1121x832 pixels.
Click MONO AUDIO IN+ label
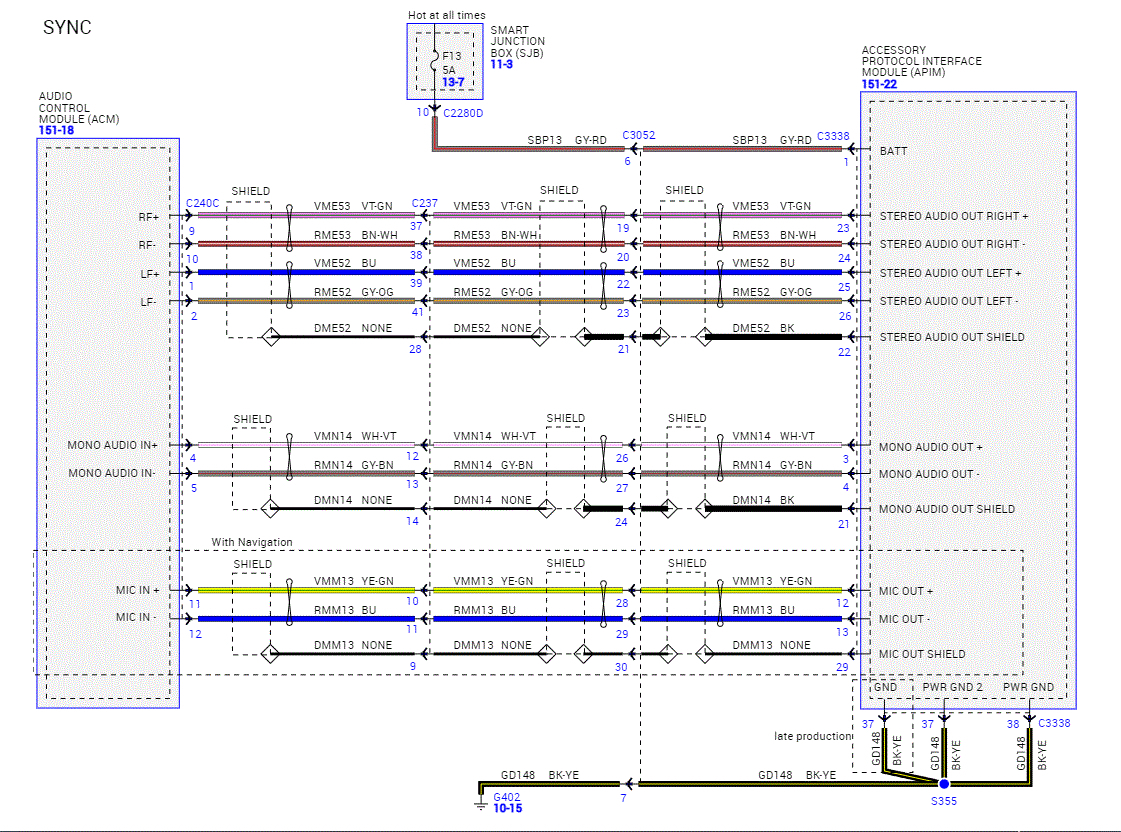(112, 445)
